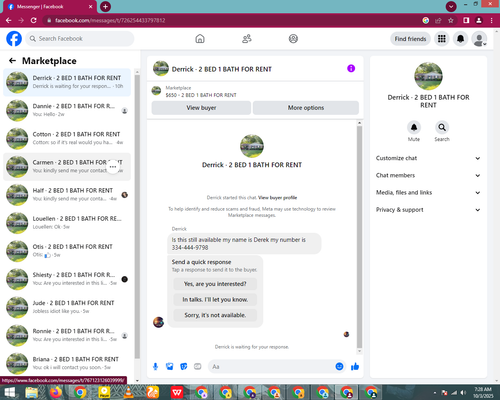Open File Explorer from the taskbar

click(32, 392)
